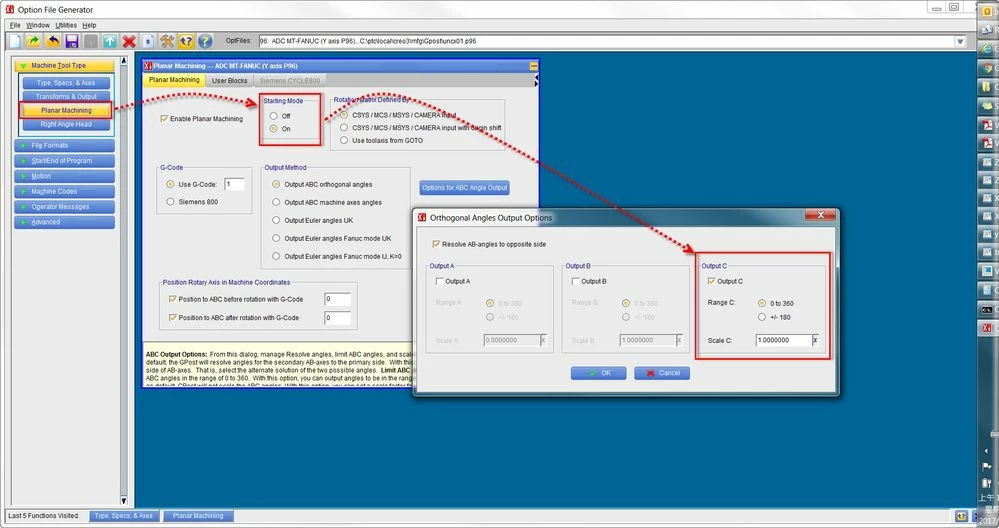Open the File menu

tap(15, 25)
